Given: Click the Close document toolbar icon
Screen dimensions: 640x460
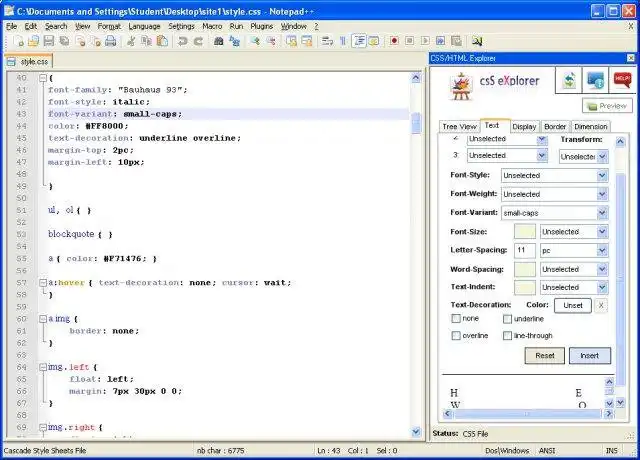Looking at the screenshot, I should coord(80,41).
